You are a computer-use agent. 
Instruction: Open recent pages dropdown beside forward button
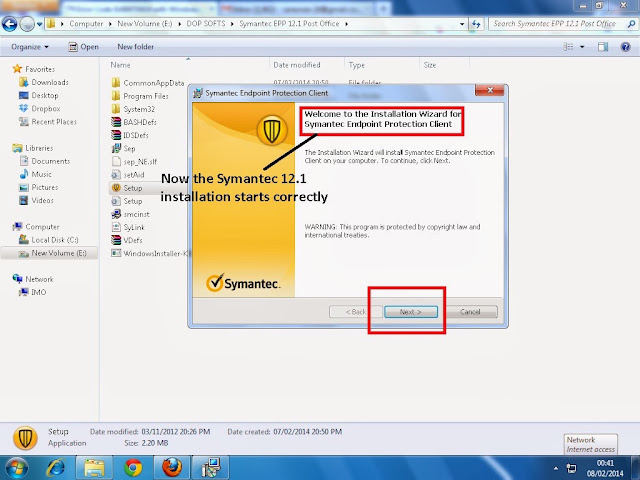point(40,24)
